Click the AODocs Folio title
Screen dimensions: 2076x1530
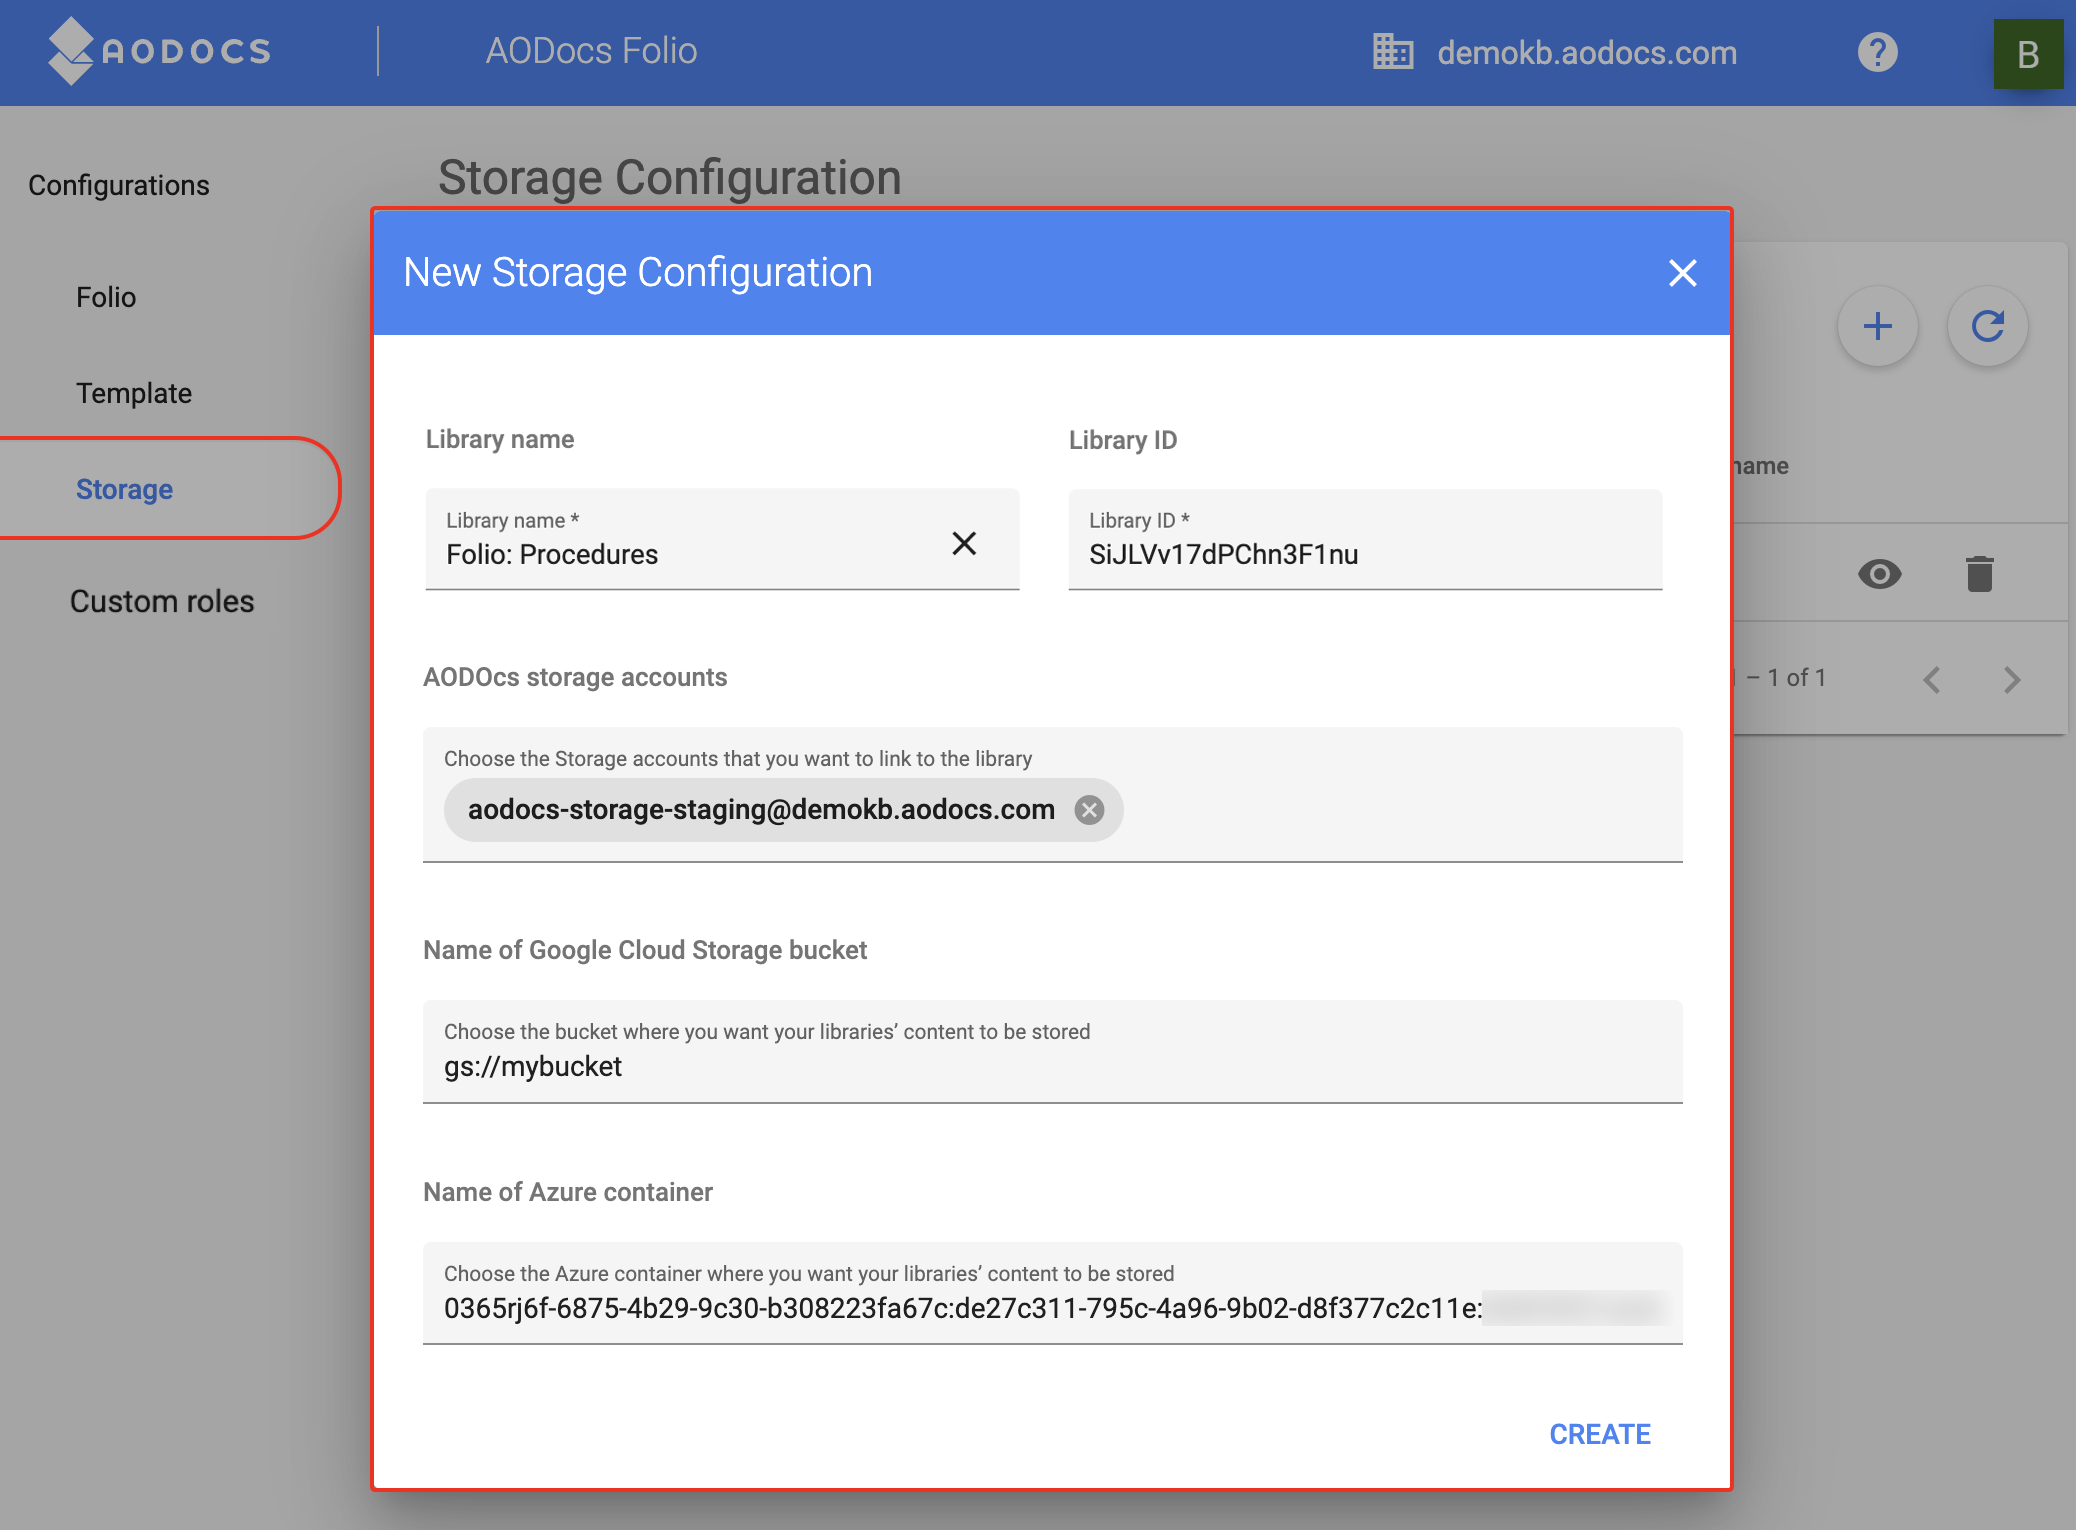point(591,50)
